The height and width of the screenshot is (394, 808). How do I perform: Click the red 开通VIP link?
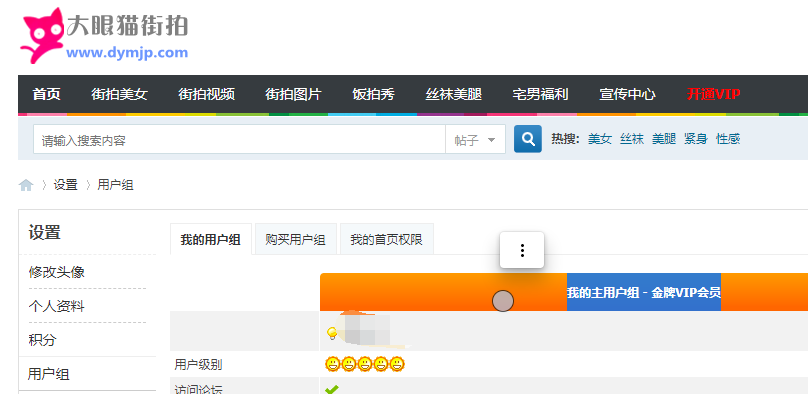click(714, 94)
